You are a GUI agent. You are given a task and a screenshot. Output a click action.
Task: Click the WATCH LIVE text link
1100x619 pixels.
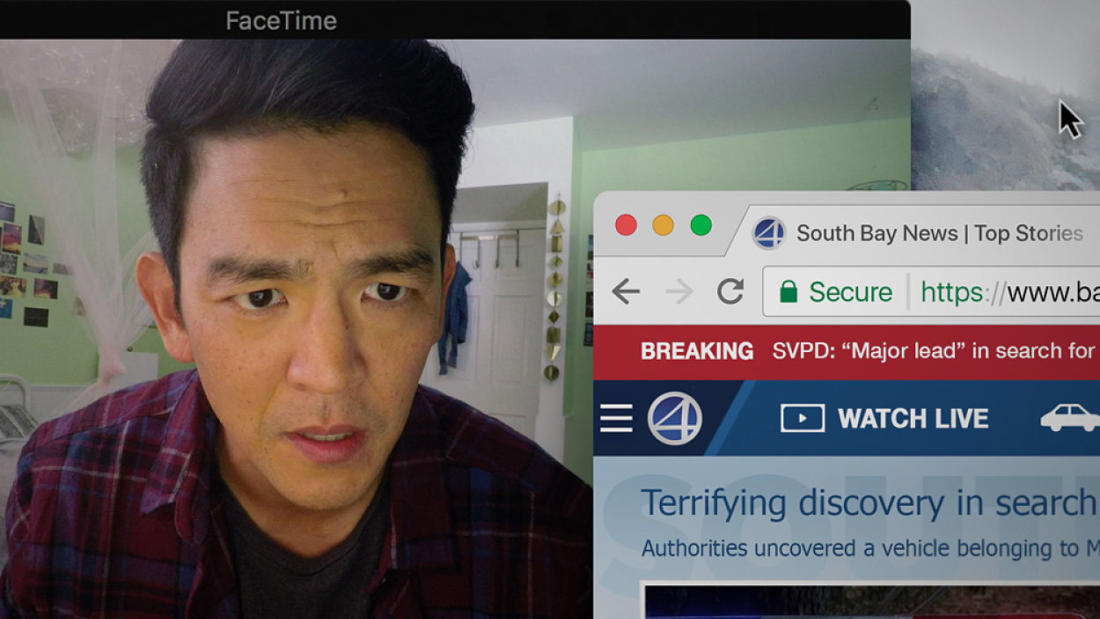click(912, 418)
